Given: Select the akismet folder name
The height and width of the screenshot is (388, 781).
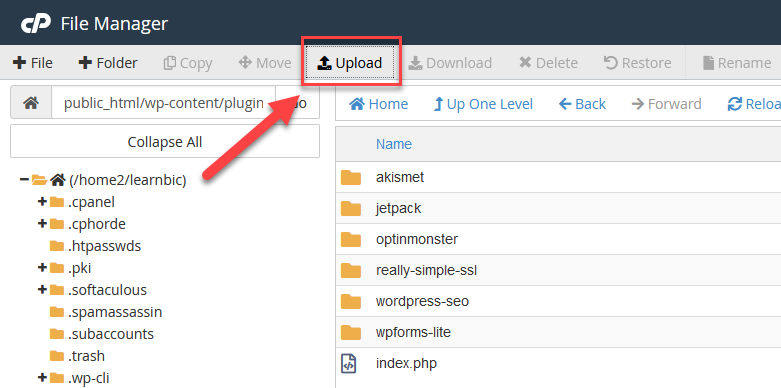Looking at the screenshot, I should tap(400, 177).
